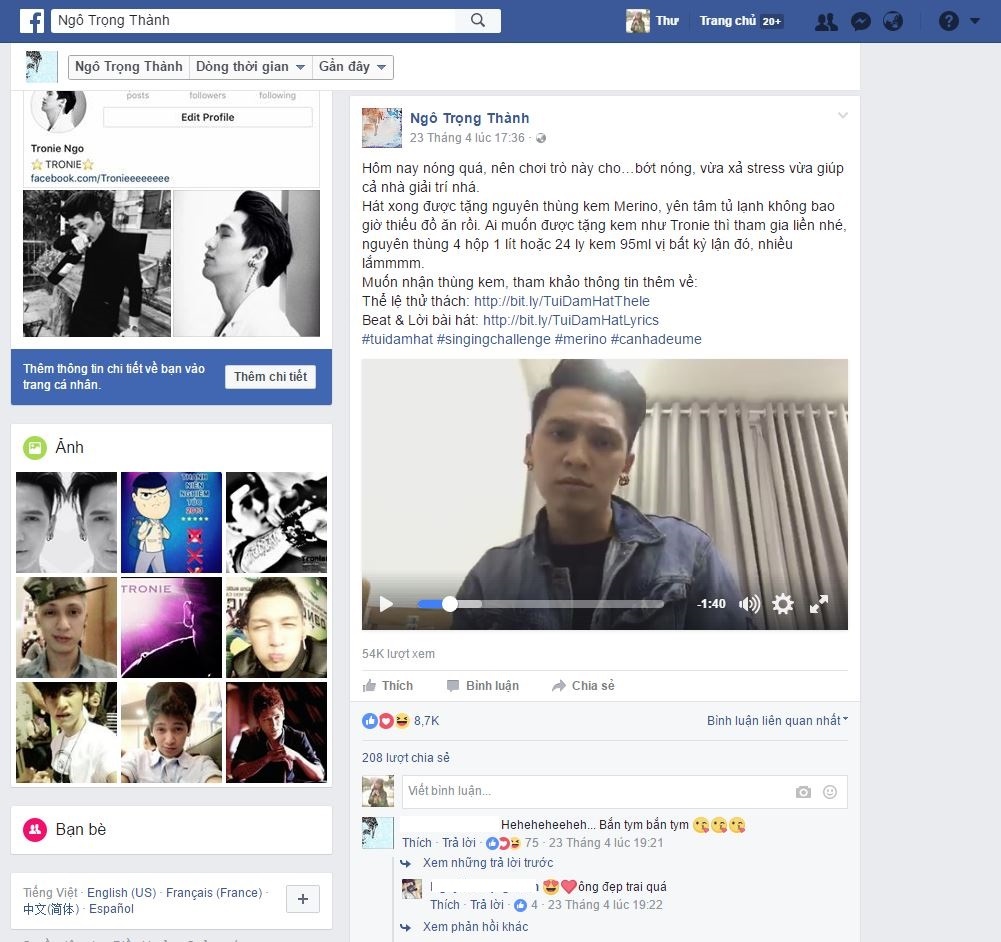Viewport: 1001px width, 942px height.
Task: Open the post options caret
Action: (x=843, y=114)
